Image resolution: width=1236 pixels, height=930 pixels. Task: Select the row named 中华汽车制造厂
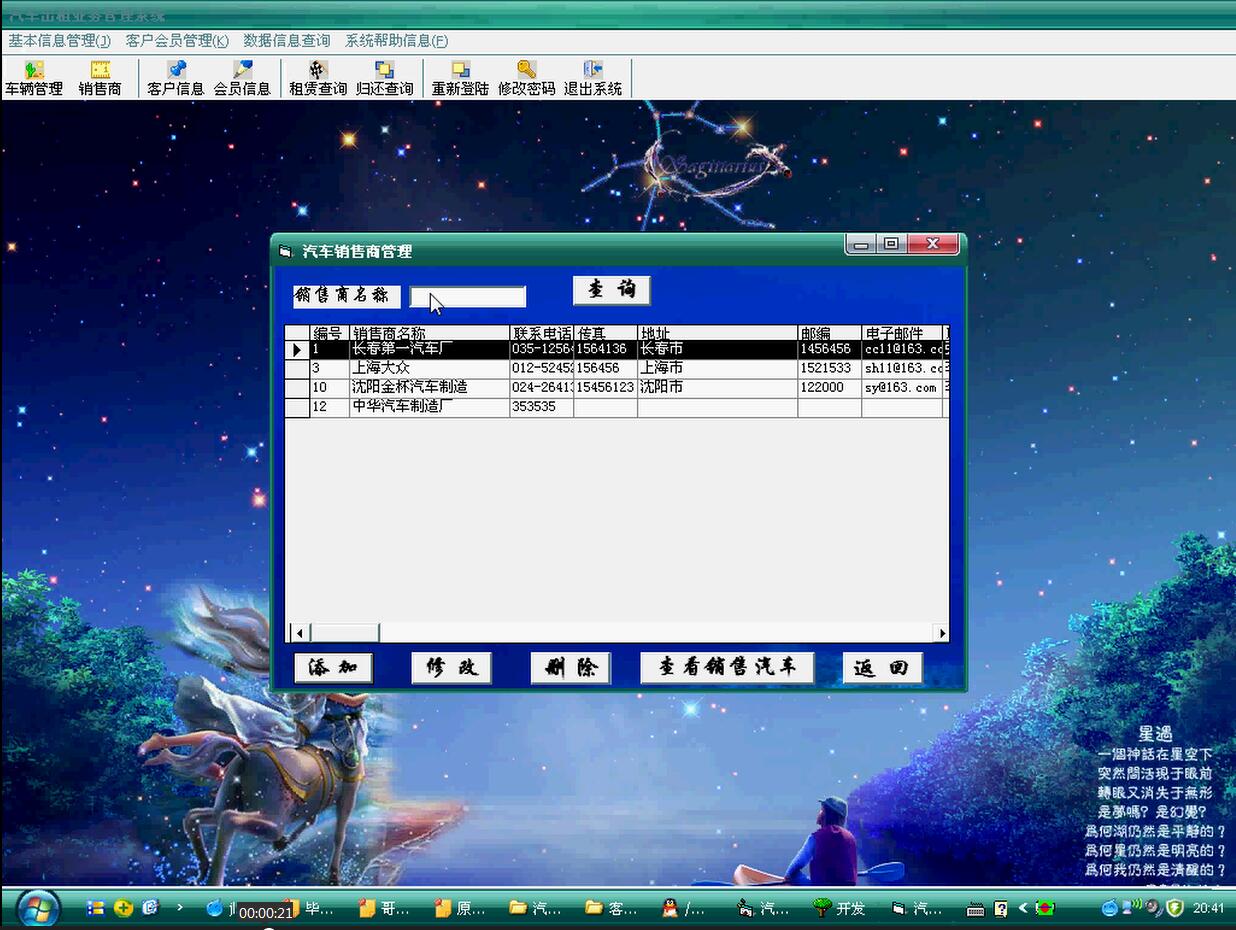click(x=616, y=407)
